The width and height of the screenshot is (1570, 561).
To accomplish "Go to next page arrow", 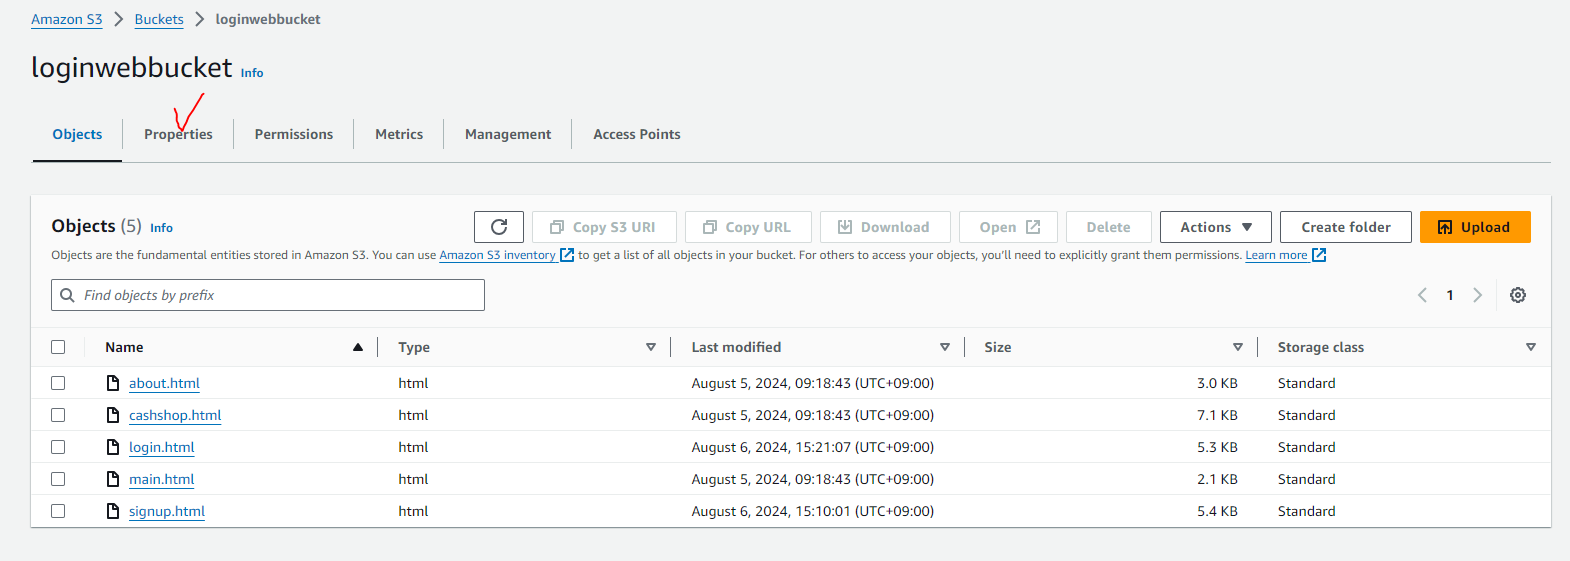I will pyautogui.click(x=1477, y=295).
